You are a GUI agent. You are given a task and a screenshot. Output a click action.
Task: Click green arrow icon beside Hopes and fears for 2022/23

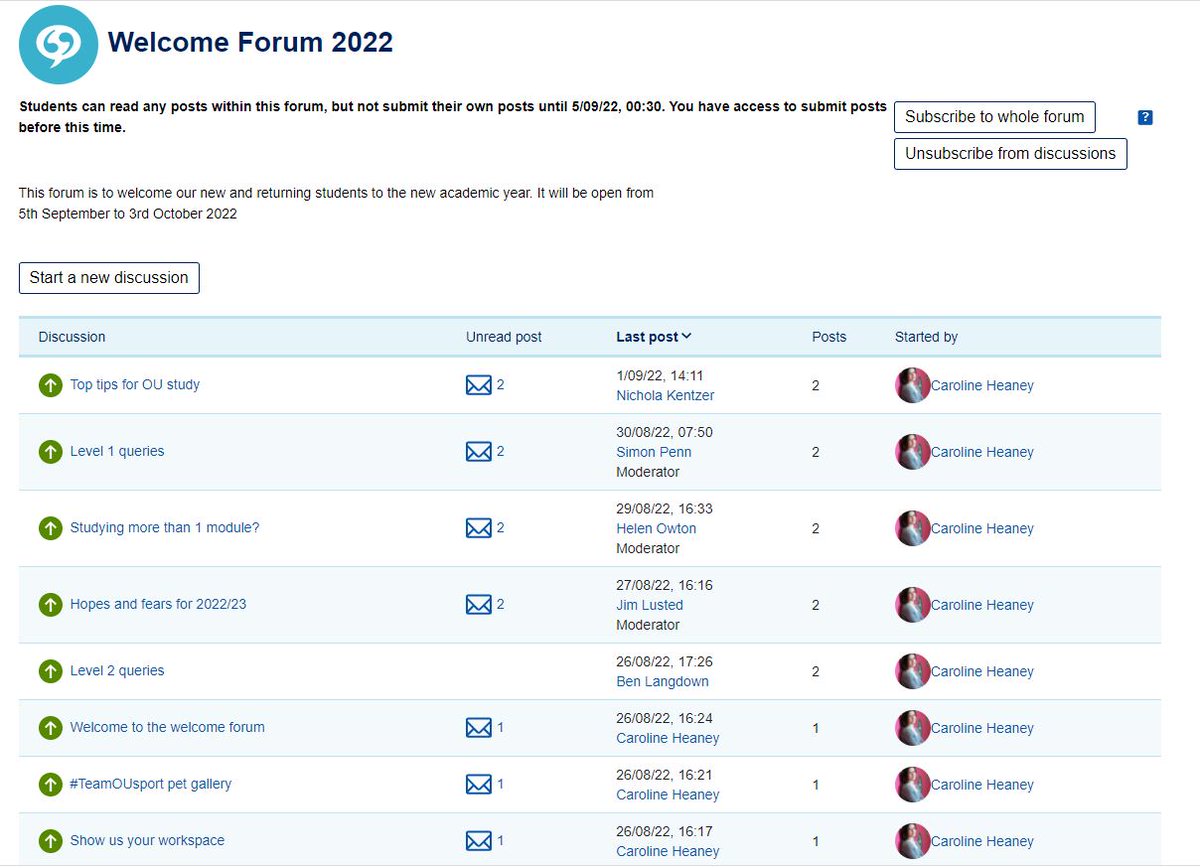pos(51,605)
